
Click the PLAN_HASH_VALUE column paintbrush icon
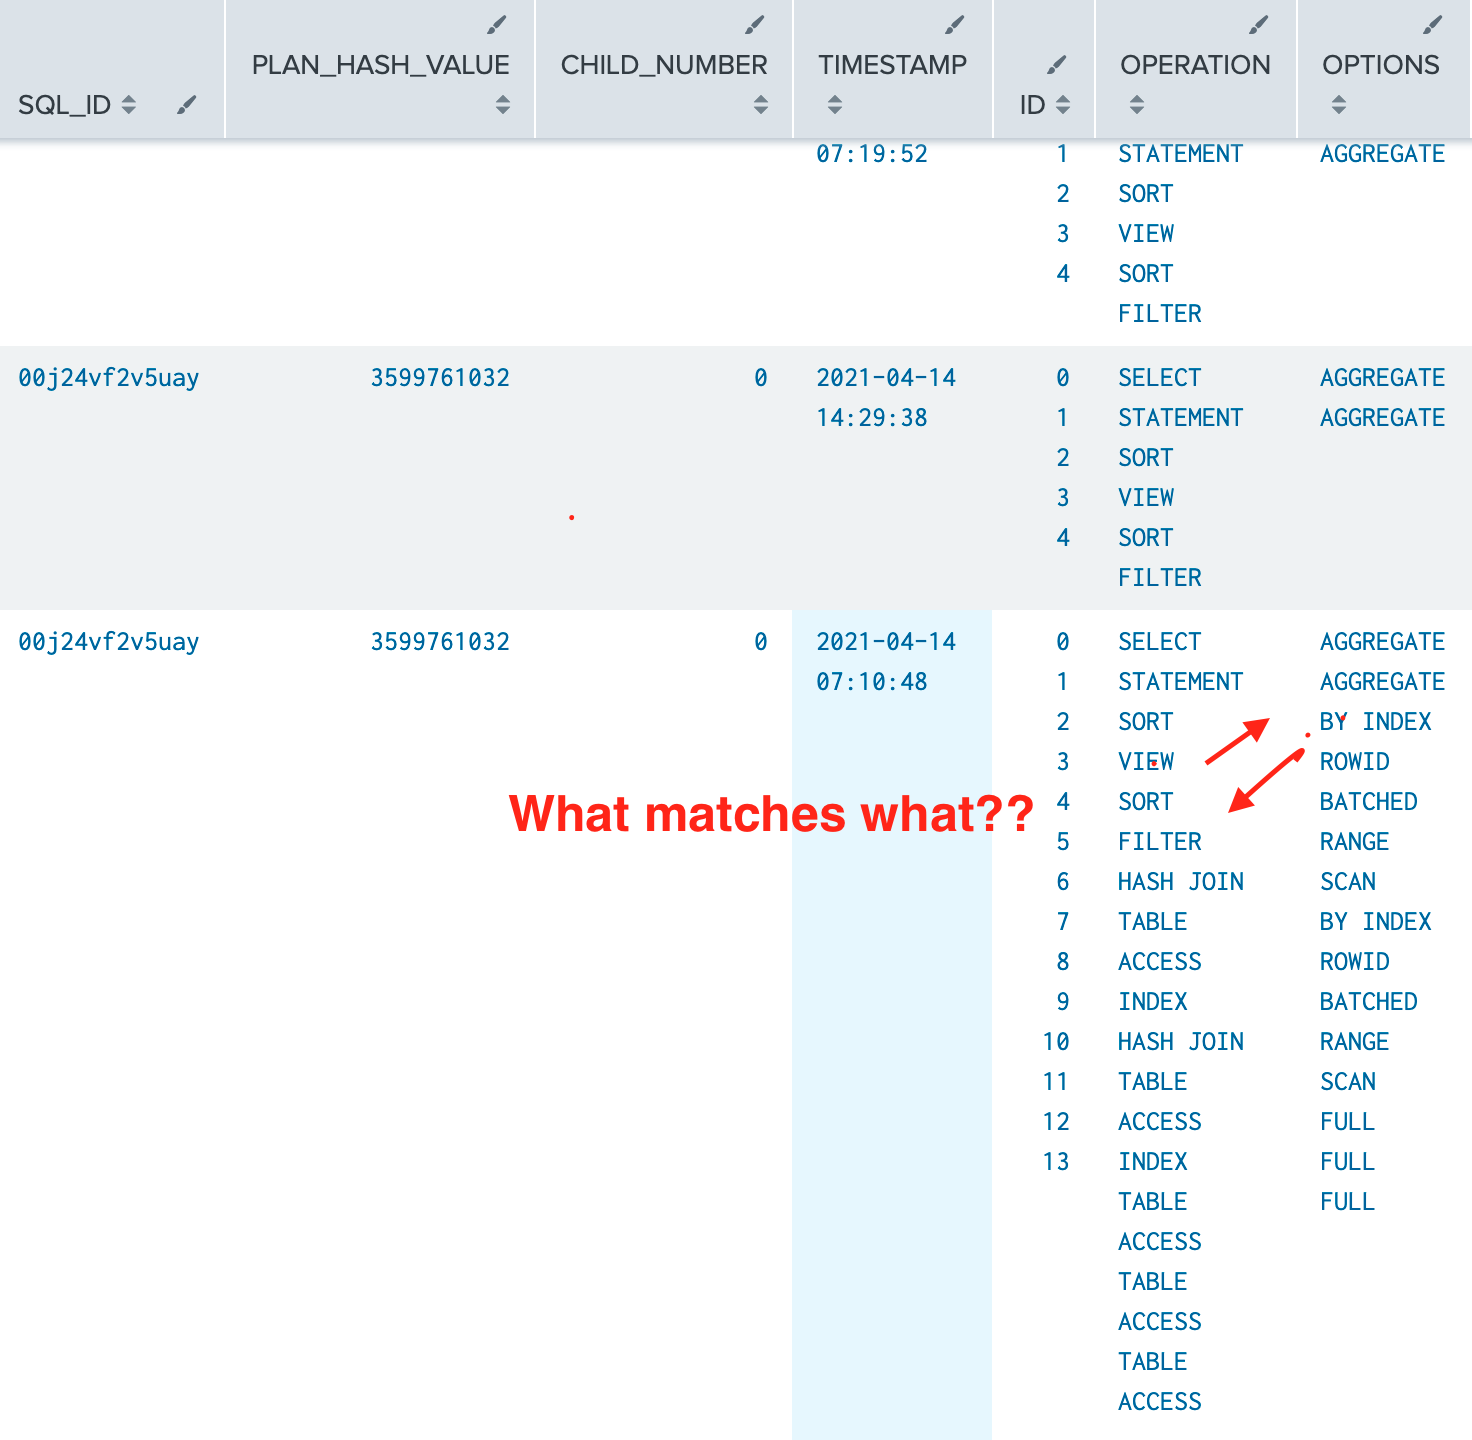pos(497,25)
